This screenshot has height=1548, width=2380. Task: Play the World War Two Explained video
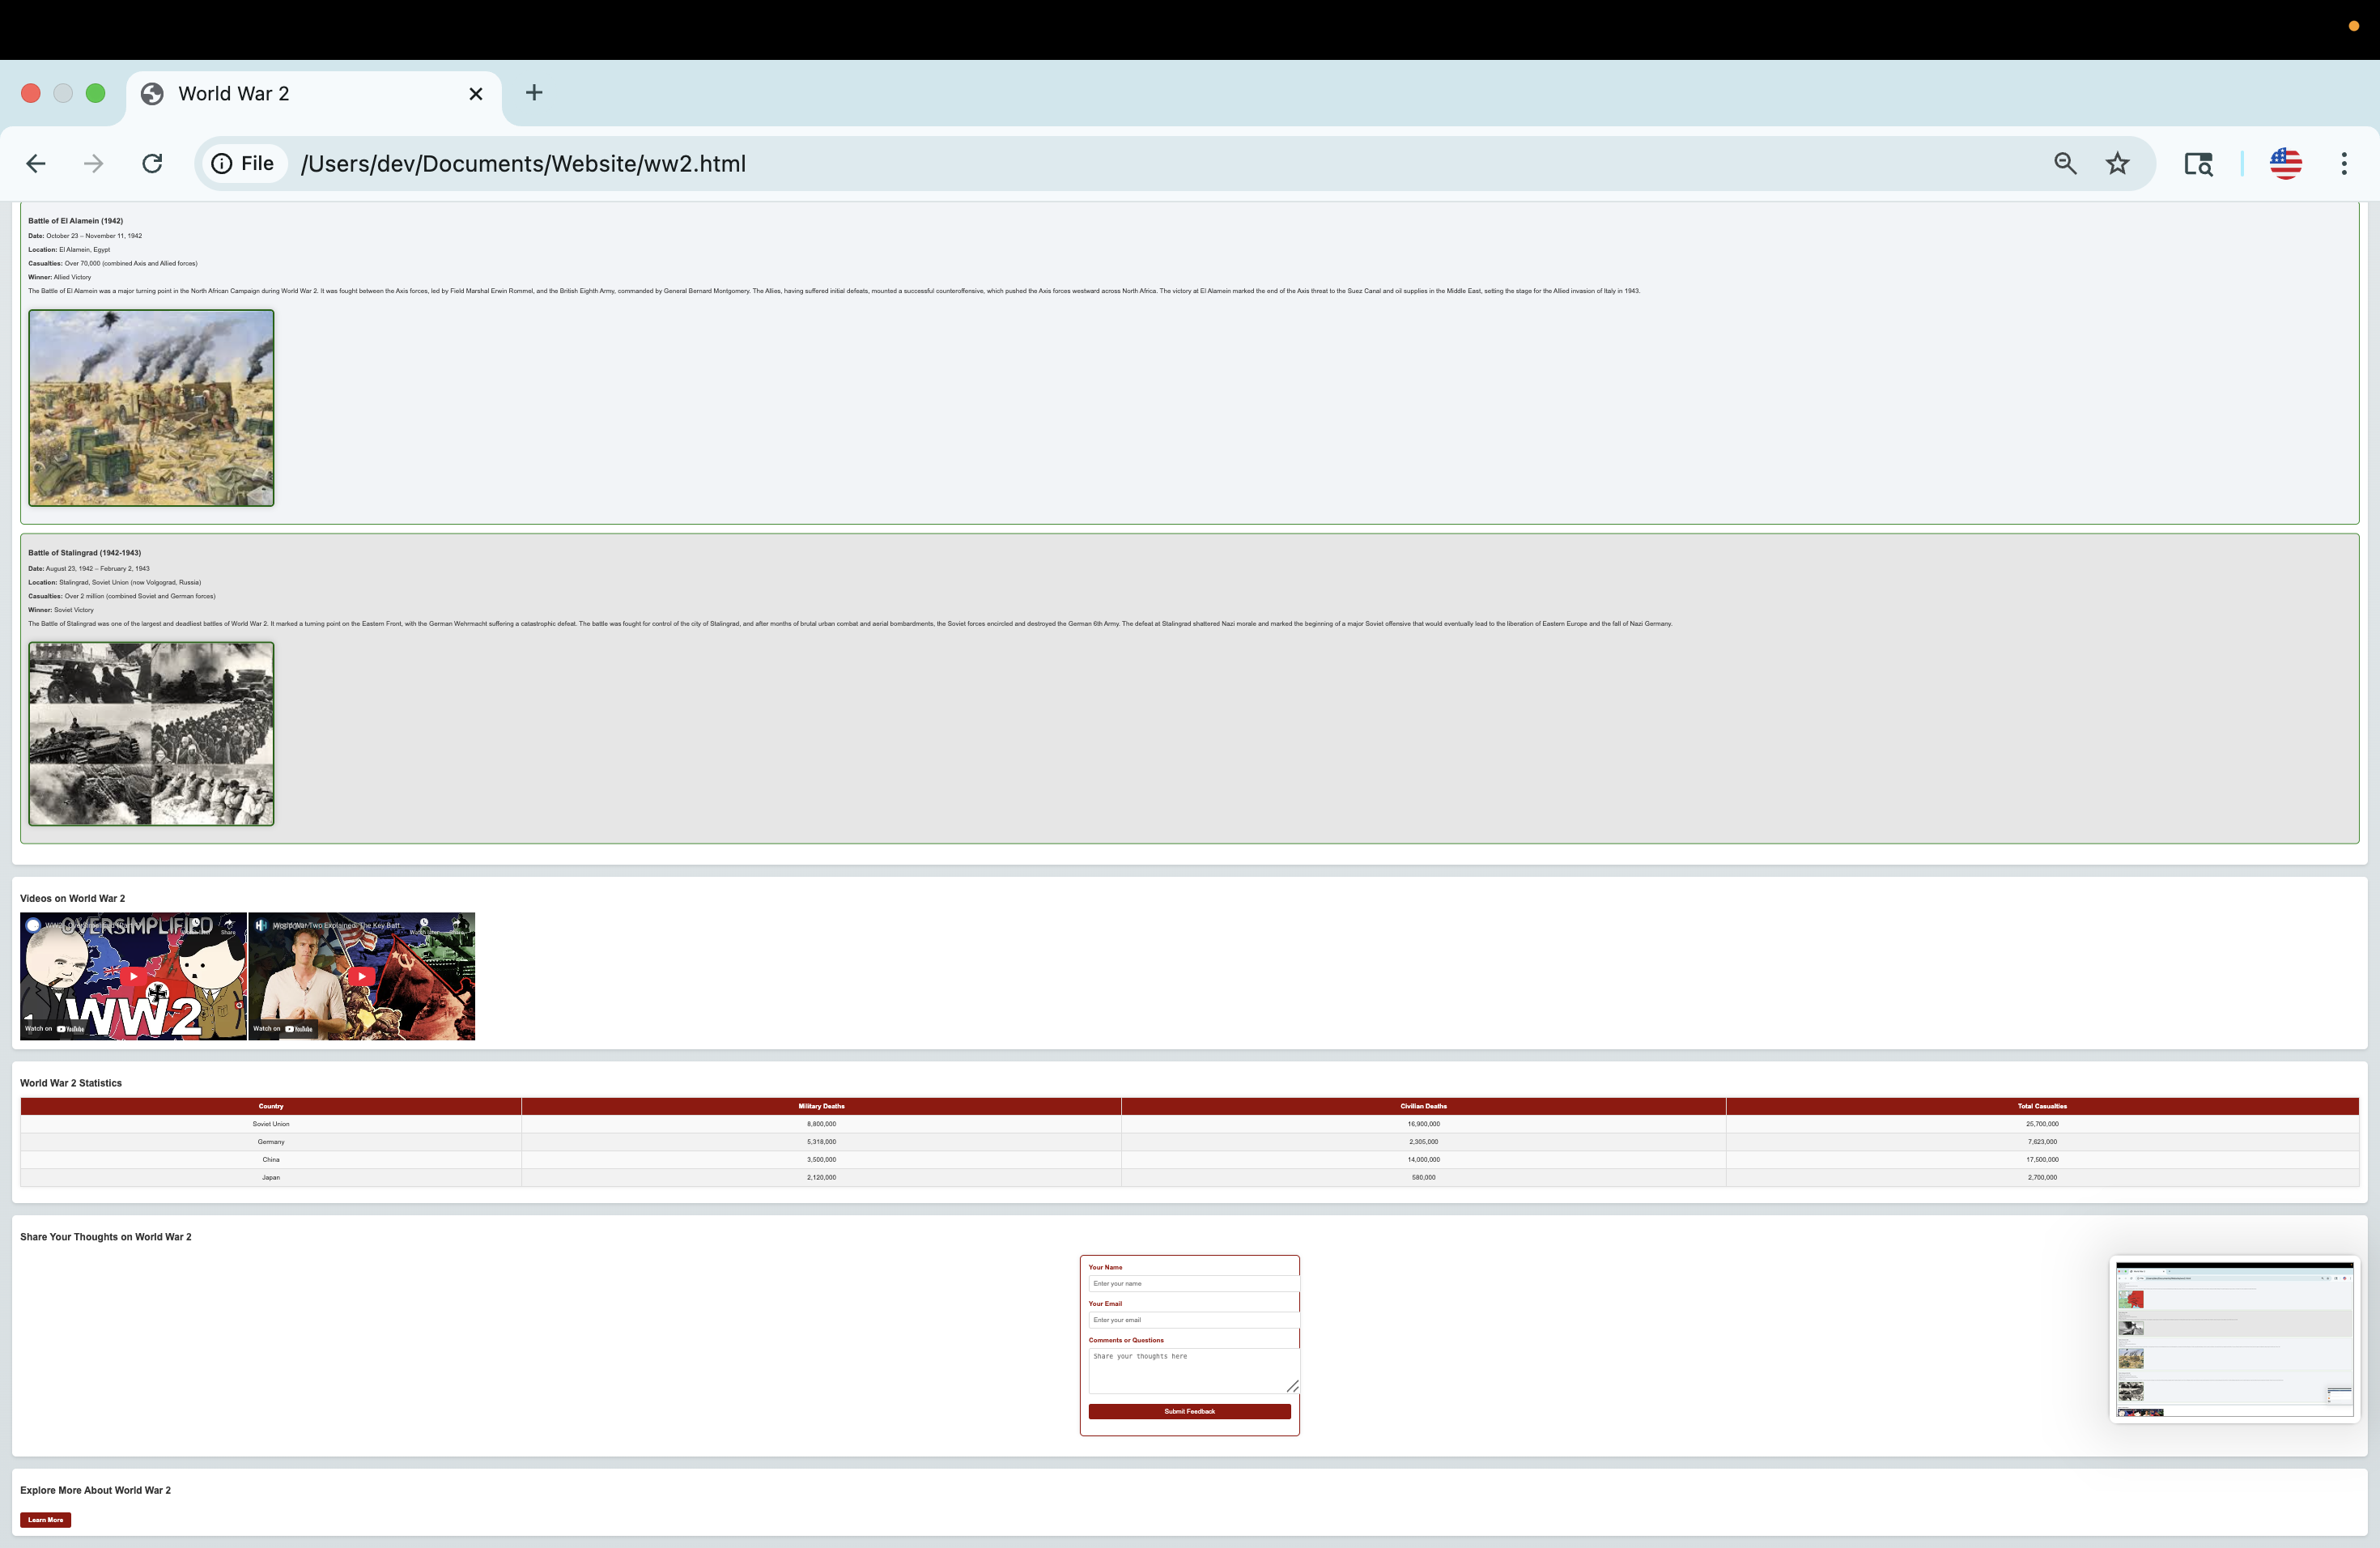point(361,976)
